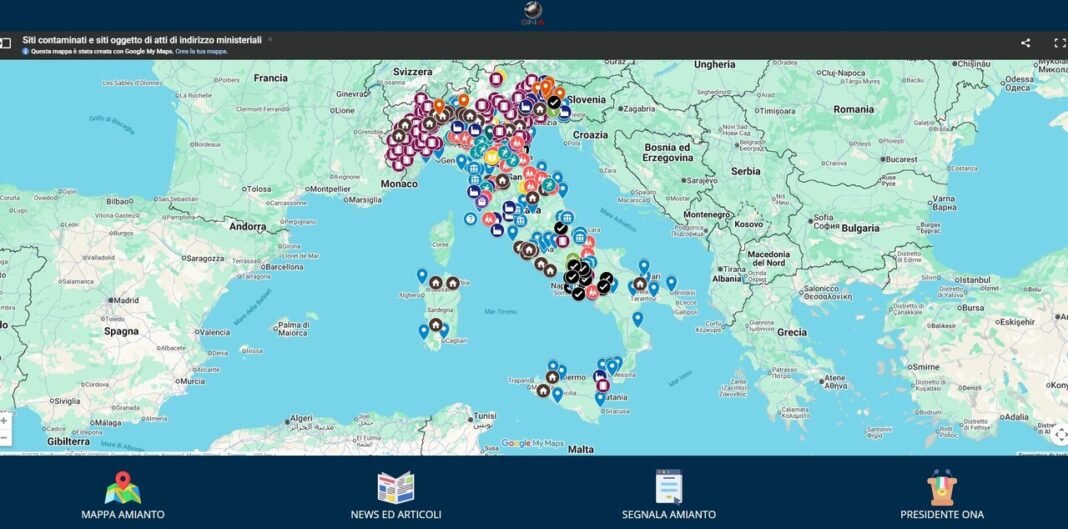1068x529 pixels.
Task: Zoom in on the map
Action: coord(4,421)
